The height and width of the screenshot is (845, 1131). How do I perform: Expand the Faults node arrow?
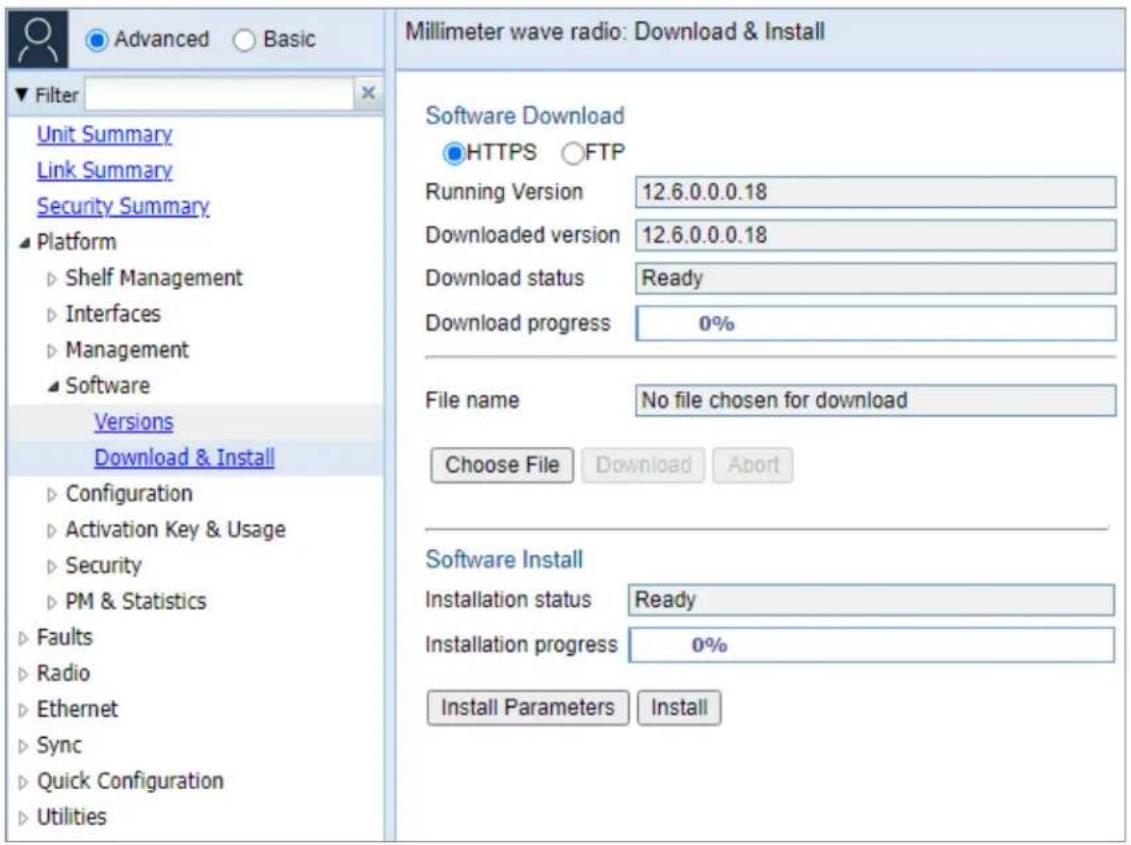point(23,639)
